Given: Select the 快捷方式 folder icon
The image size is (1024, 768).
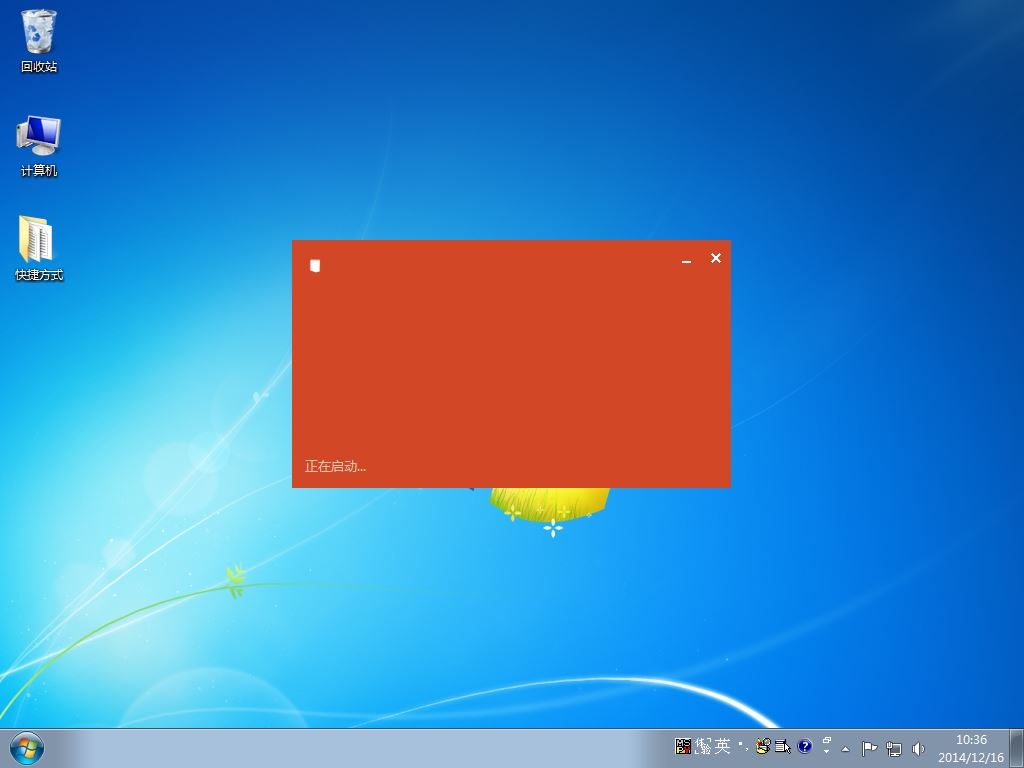Looking at the screenshot, I should [39, 248].
